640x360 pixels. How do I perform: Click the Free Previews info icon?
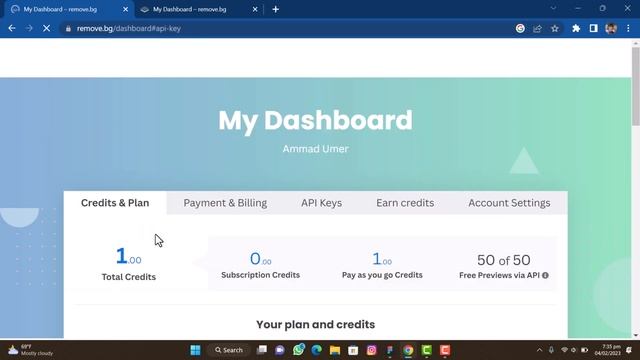point(545,276)
